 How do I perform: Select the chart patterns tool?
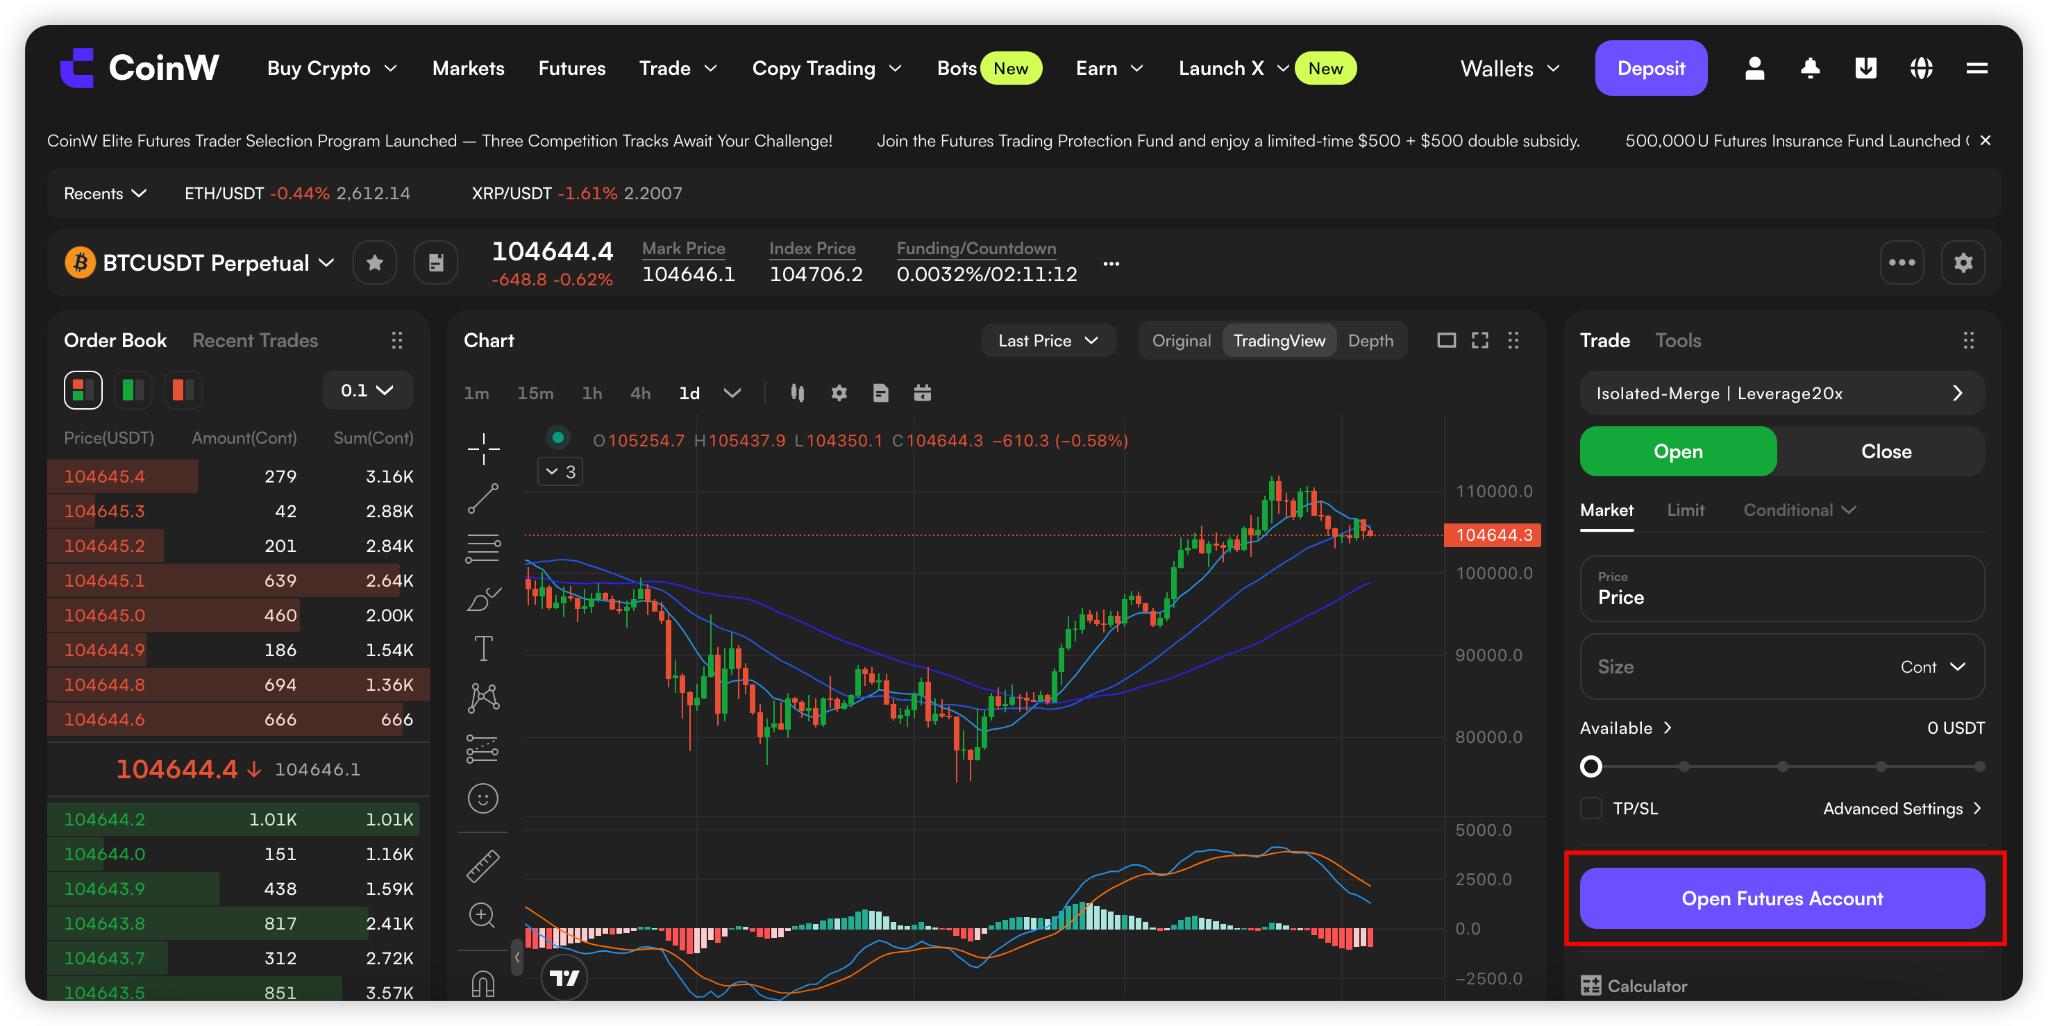click(483, 698)
